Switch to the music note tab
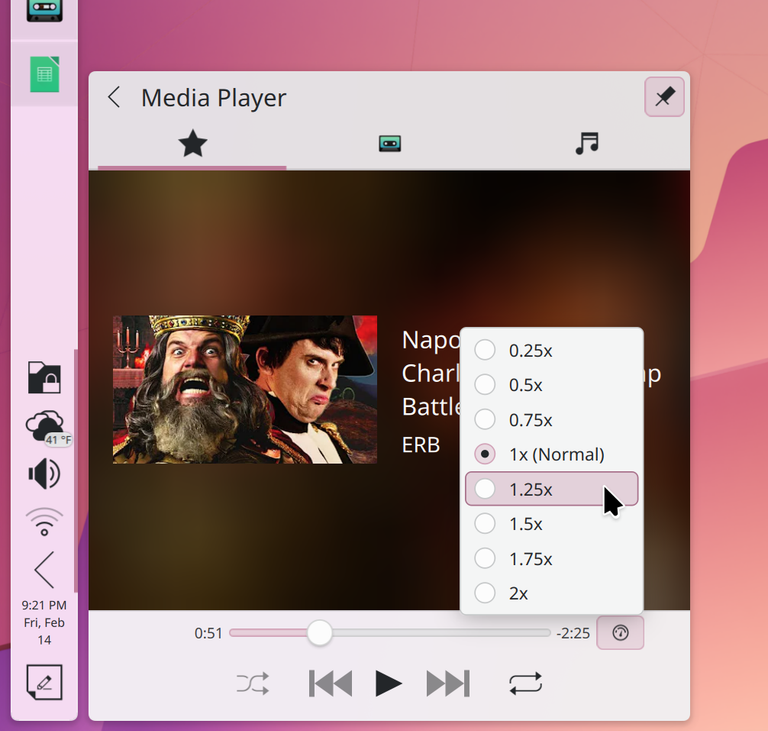768x731 pixels. click(587, 144)
